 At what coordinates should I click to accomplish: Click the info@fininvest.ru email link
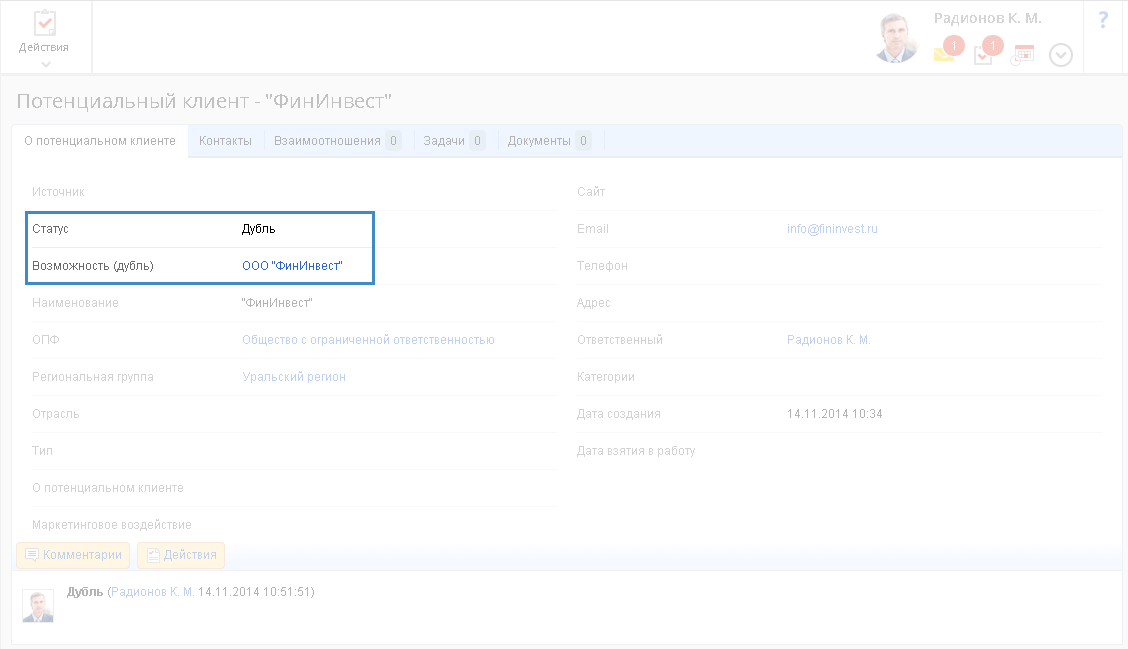[832, 229]
